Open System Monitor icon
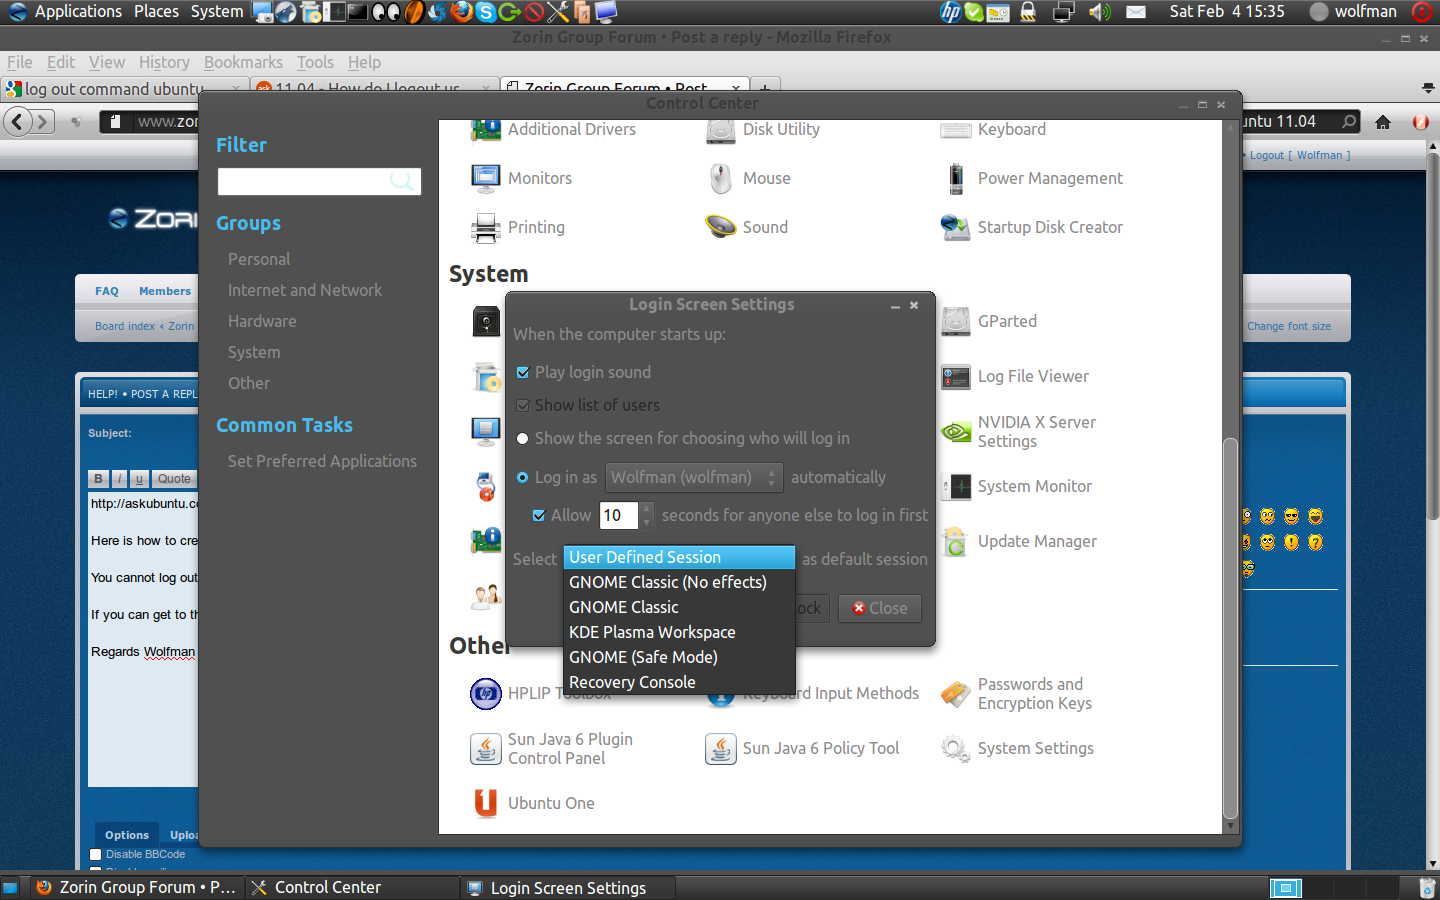This screenshot has height=900, width=1440. coord(956,487)
